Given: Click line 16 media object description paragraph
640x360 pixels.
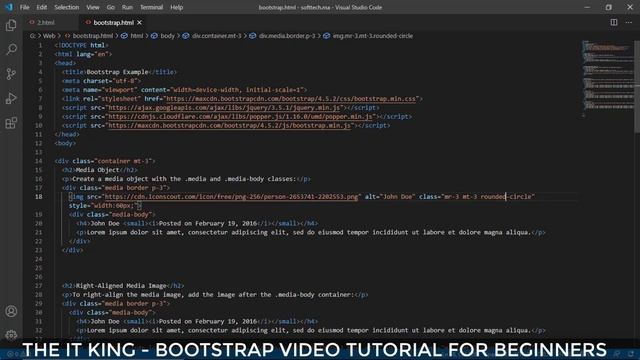Looking at the screenshot, I should click(x=186, y=179).
